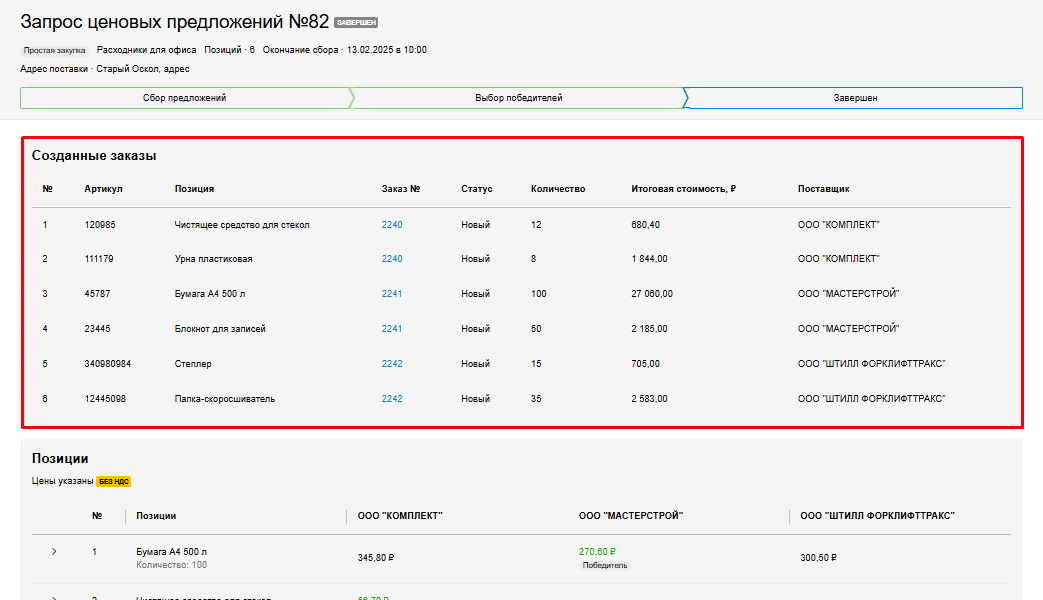Switch to the Сбор предложений step

185,98
